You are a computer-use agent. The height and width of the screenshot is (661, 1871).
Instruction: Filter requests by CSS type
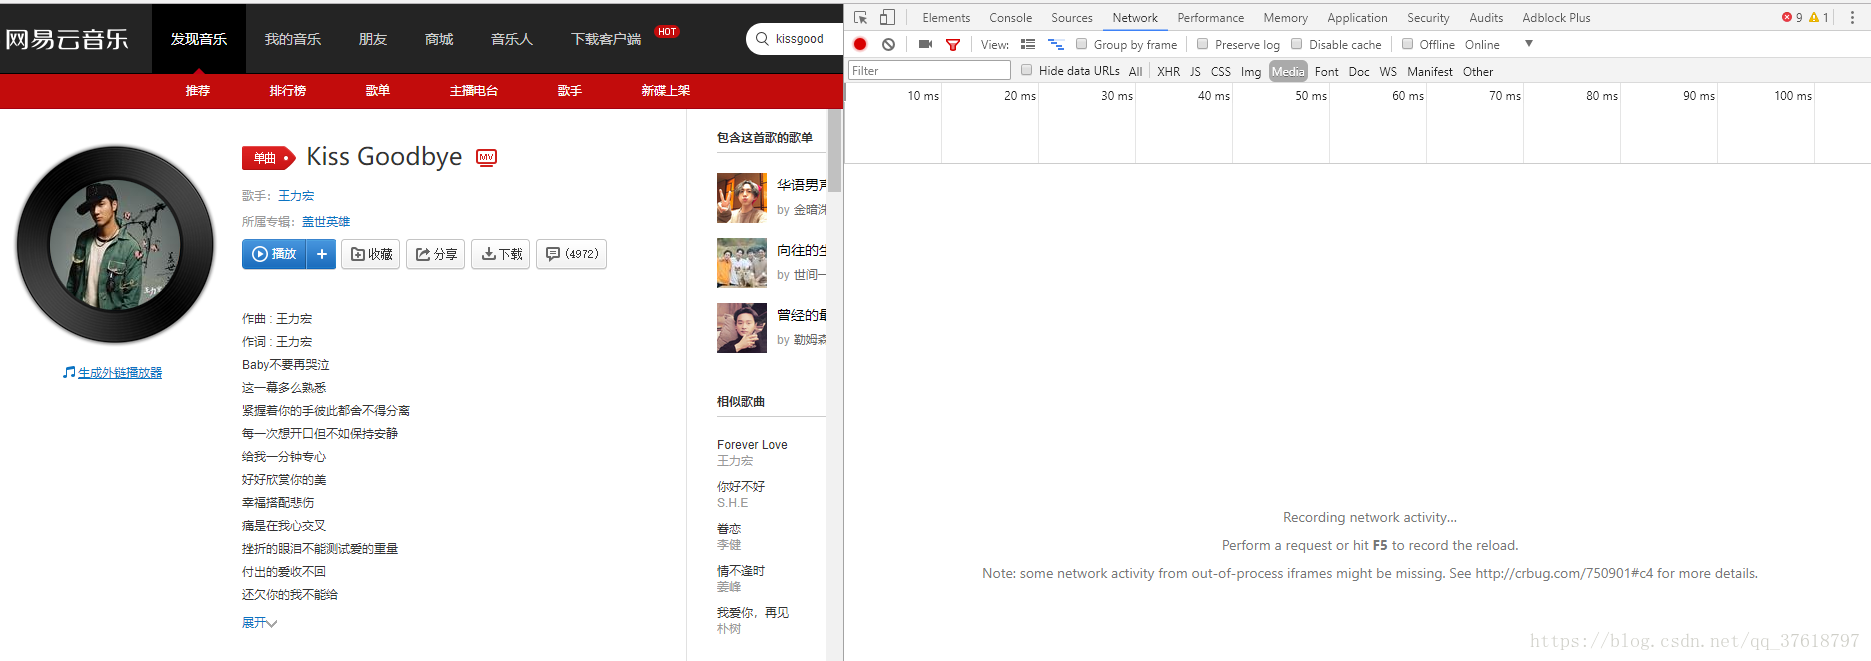coord(1221,71)
